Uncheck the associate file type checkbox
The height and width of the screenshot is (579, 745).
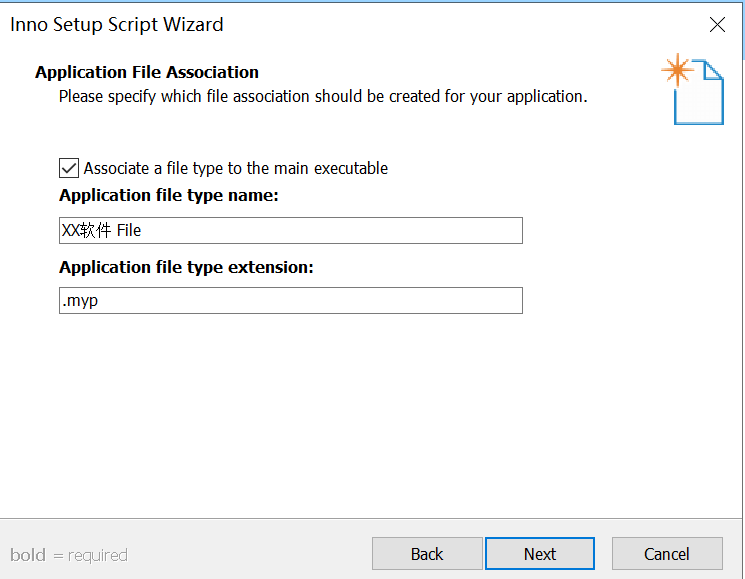(x=69, y=168)
